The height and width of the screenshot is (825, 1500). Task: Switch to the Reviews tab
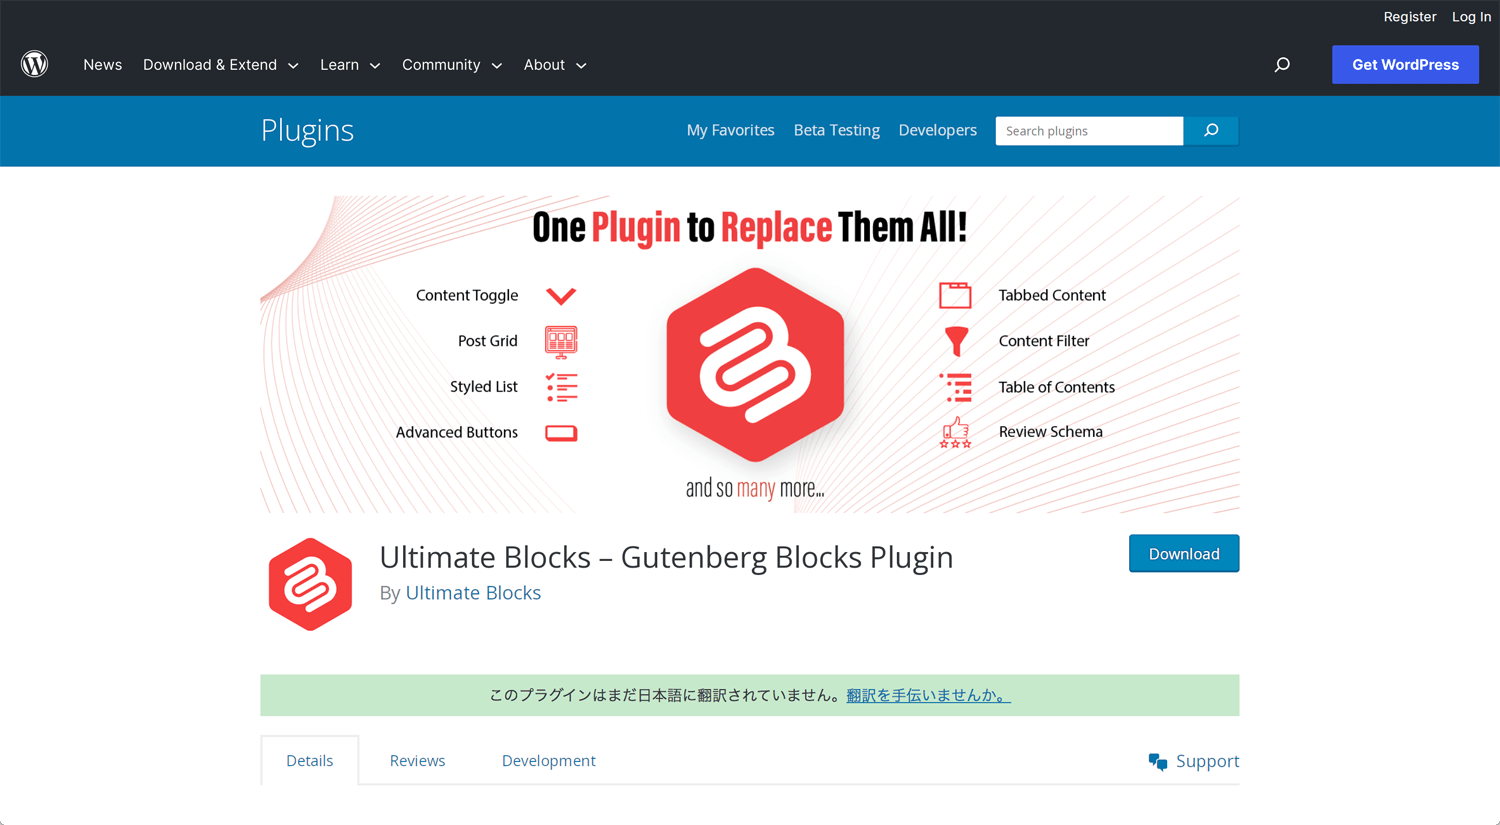[417, 761]
